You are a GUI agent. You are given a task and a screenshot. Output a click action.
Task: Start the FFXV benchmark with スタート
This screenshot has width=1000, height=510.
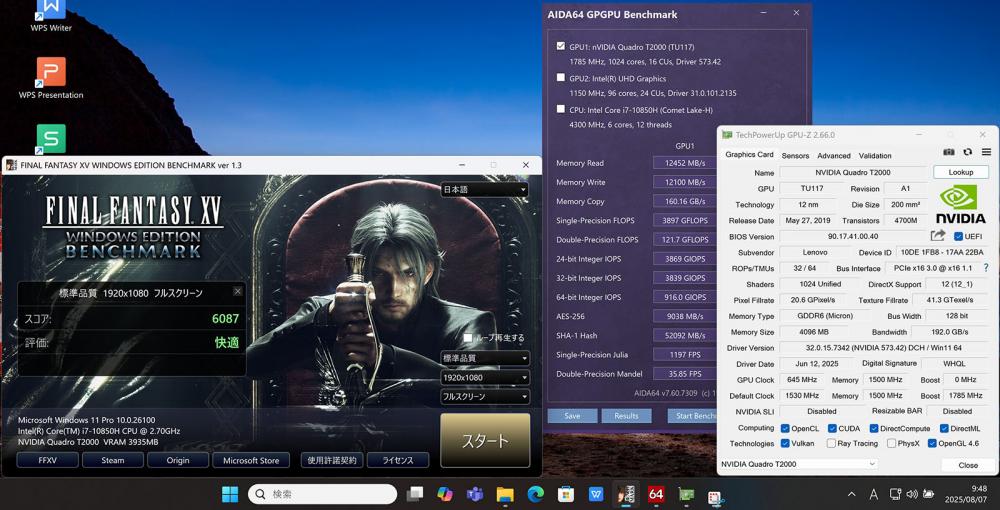[485, 441]
